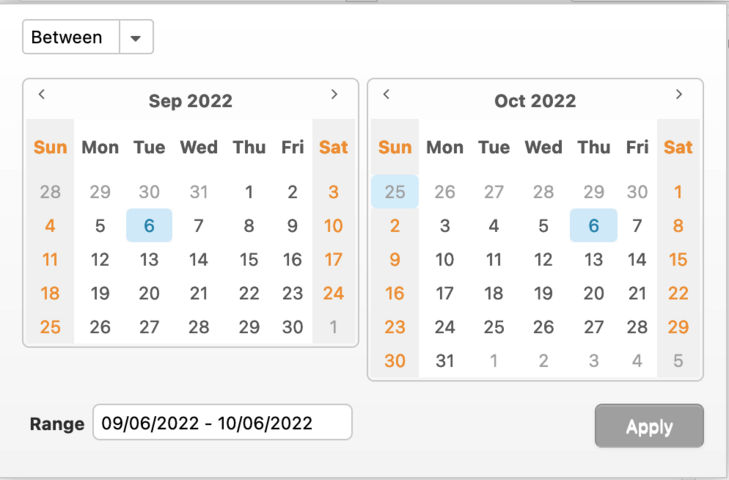
Task: Choose Sunday September 18 in the left calendar
Action: 50,294
